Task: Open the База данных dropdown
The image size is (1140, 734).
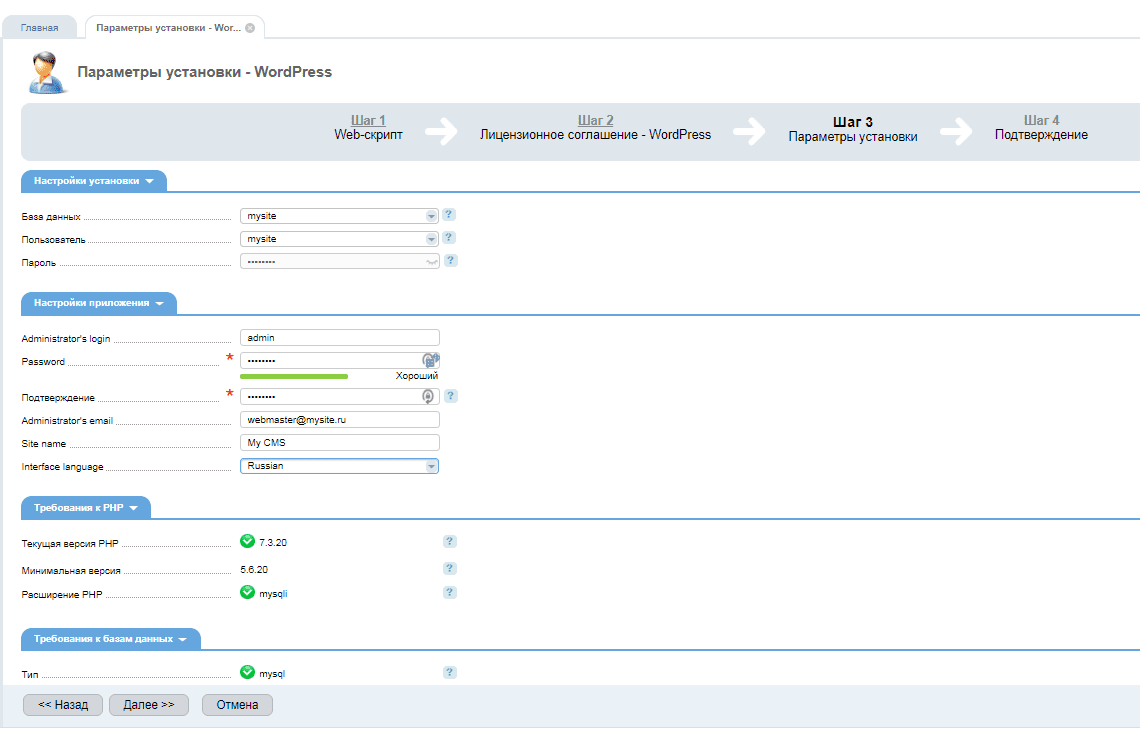Action: [431, 216]
